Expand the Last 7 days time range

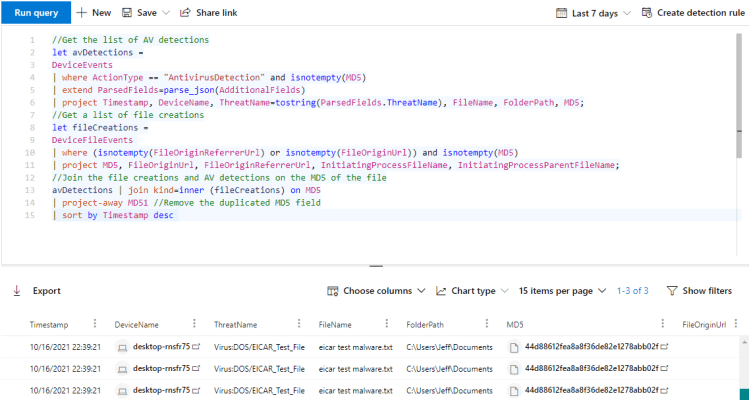(595, 13)
